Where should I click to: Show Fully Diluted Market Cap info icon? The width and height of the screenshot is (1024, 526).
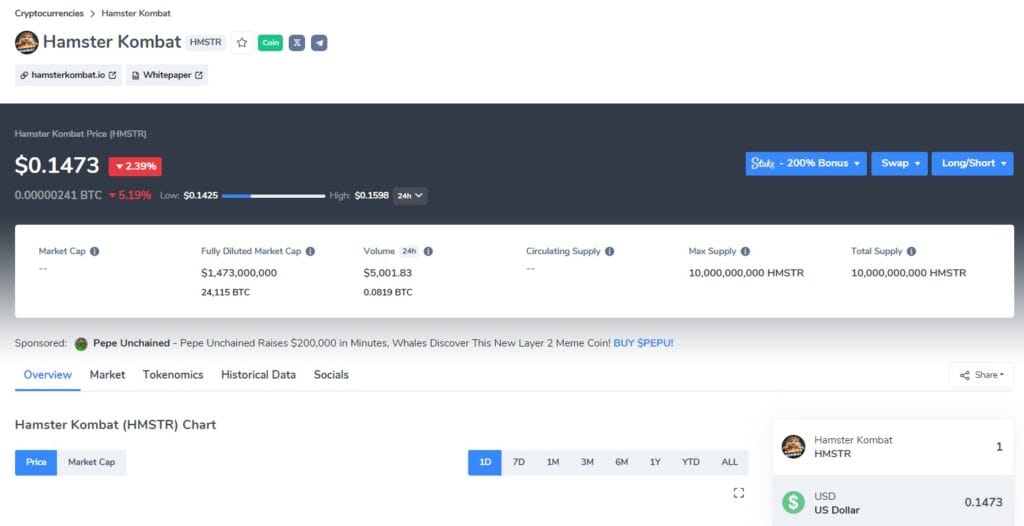pos(310,251)
